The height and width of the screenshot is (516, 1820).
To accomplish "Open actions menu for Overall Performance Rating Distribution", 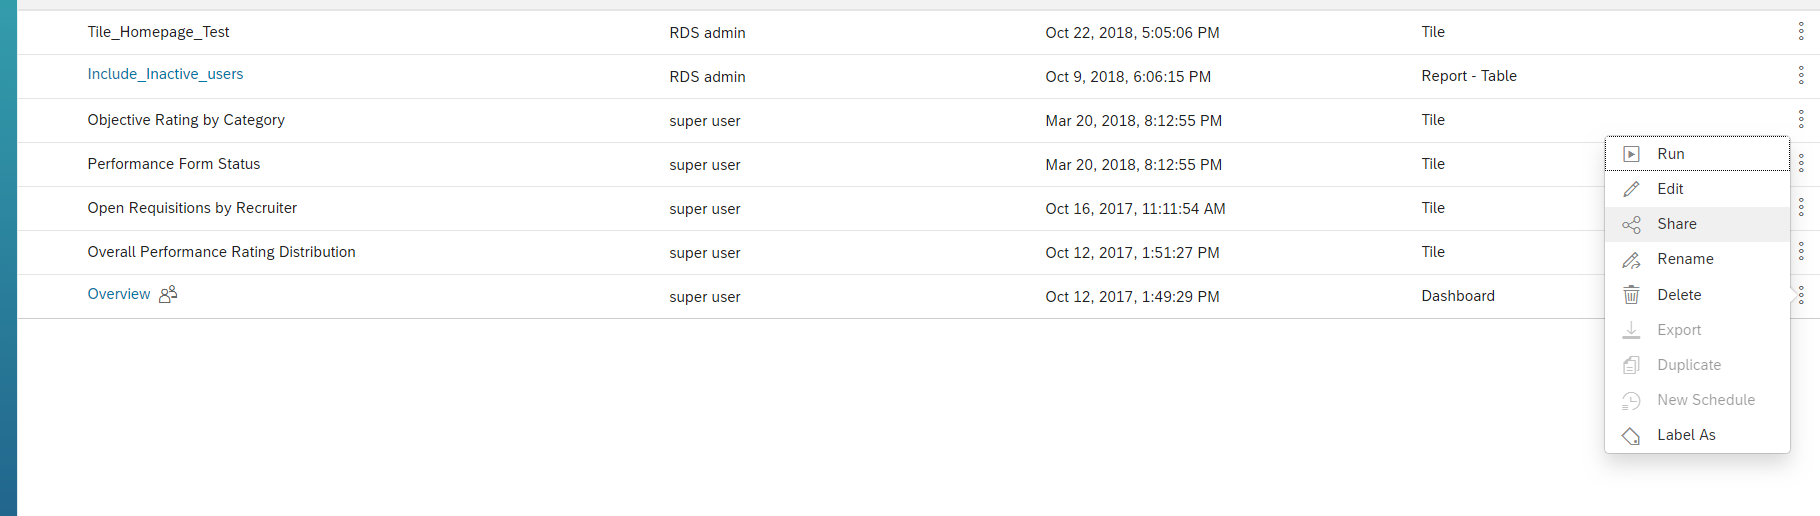I will coord(1801,252).
